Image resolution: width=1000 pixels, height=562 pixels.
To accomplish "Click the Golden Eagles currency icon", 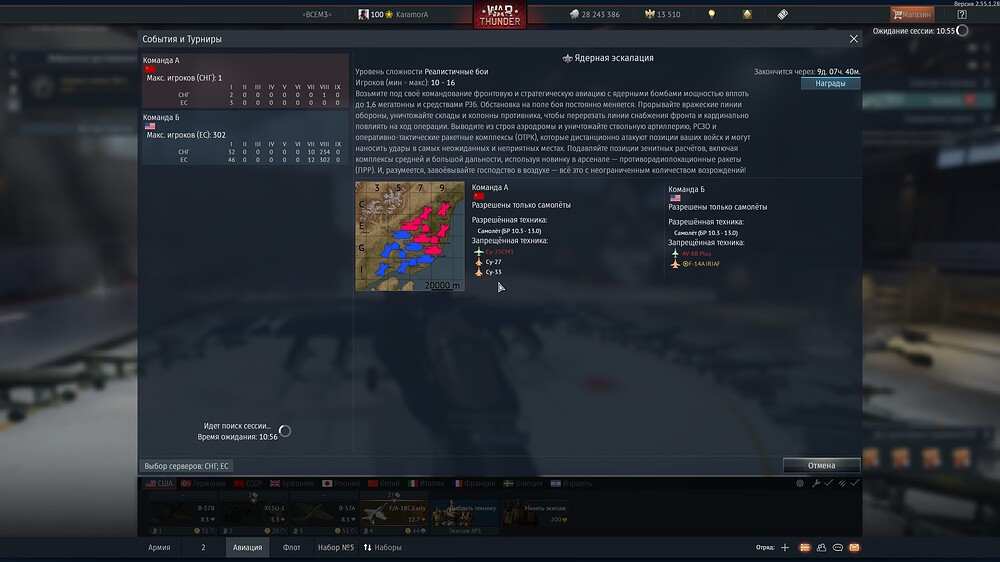I will tap(649, 15).
